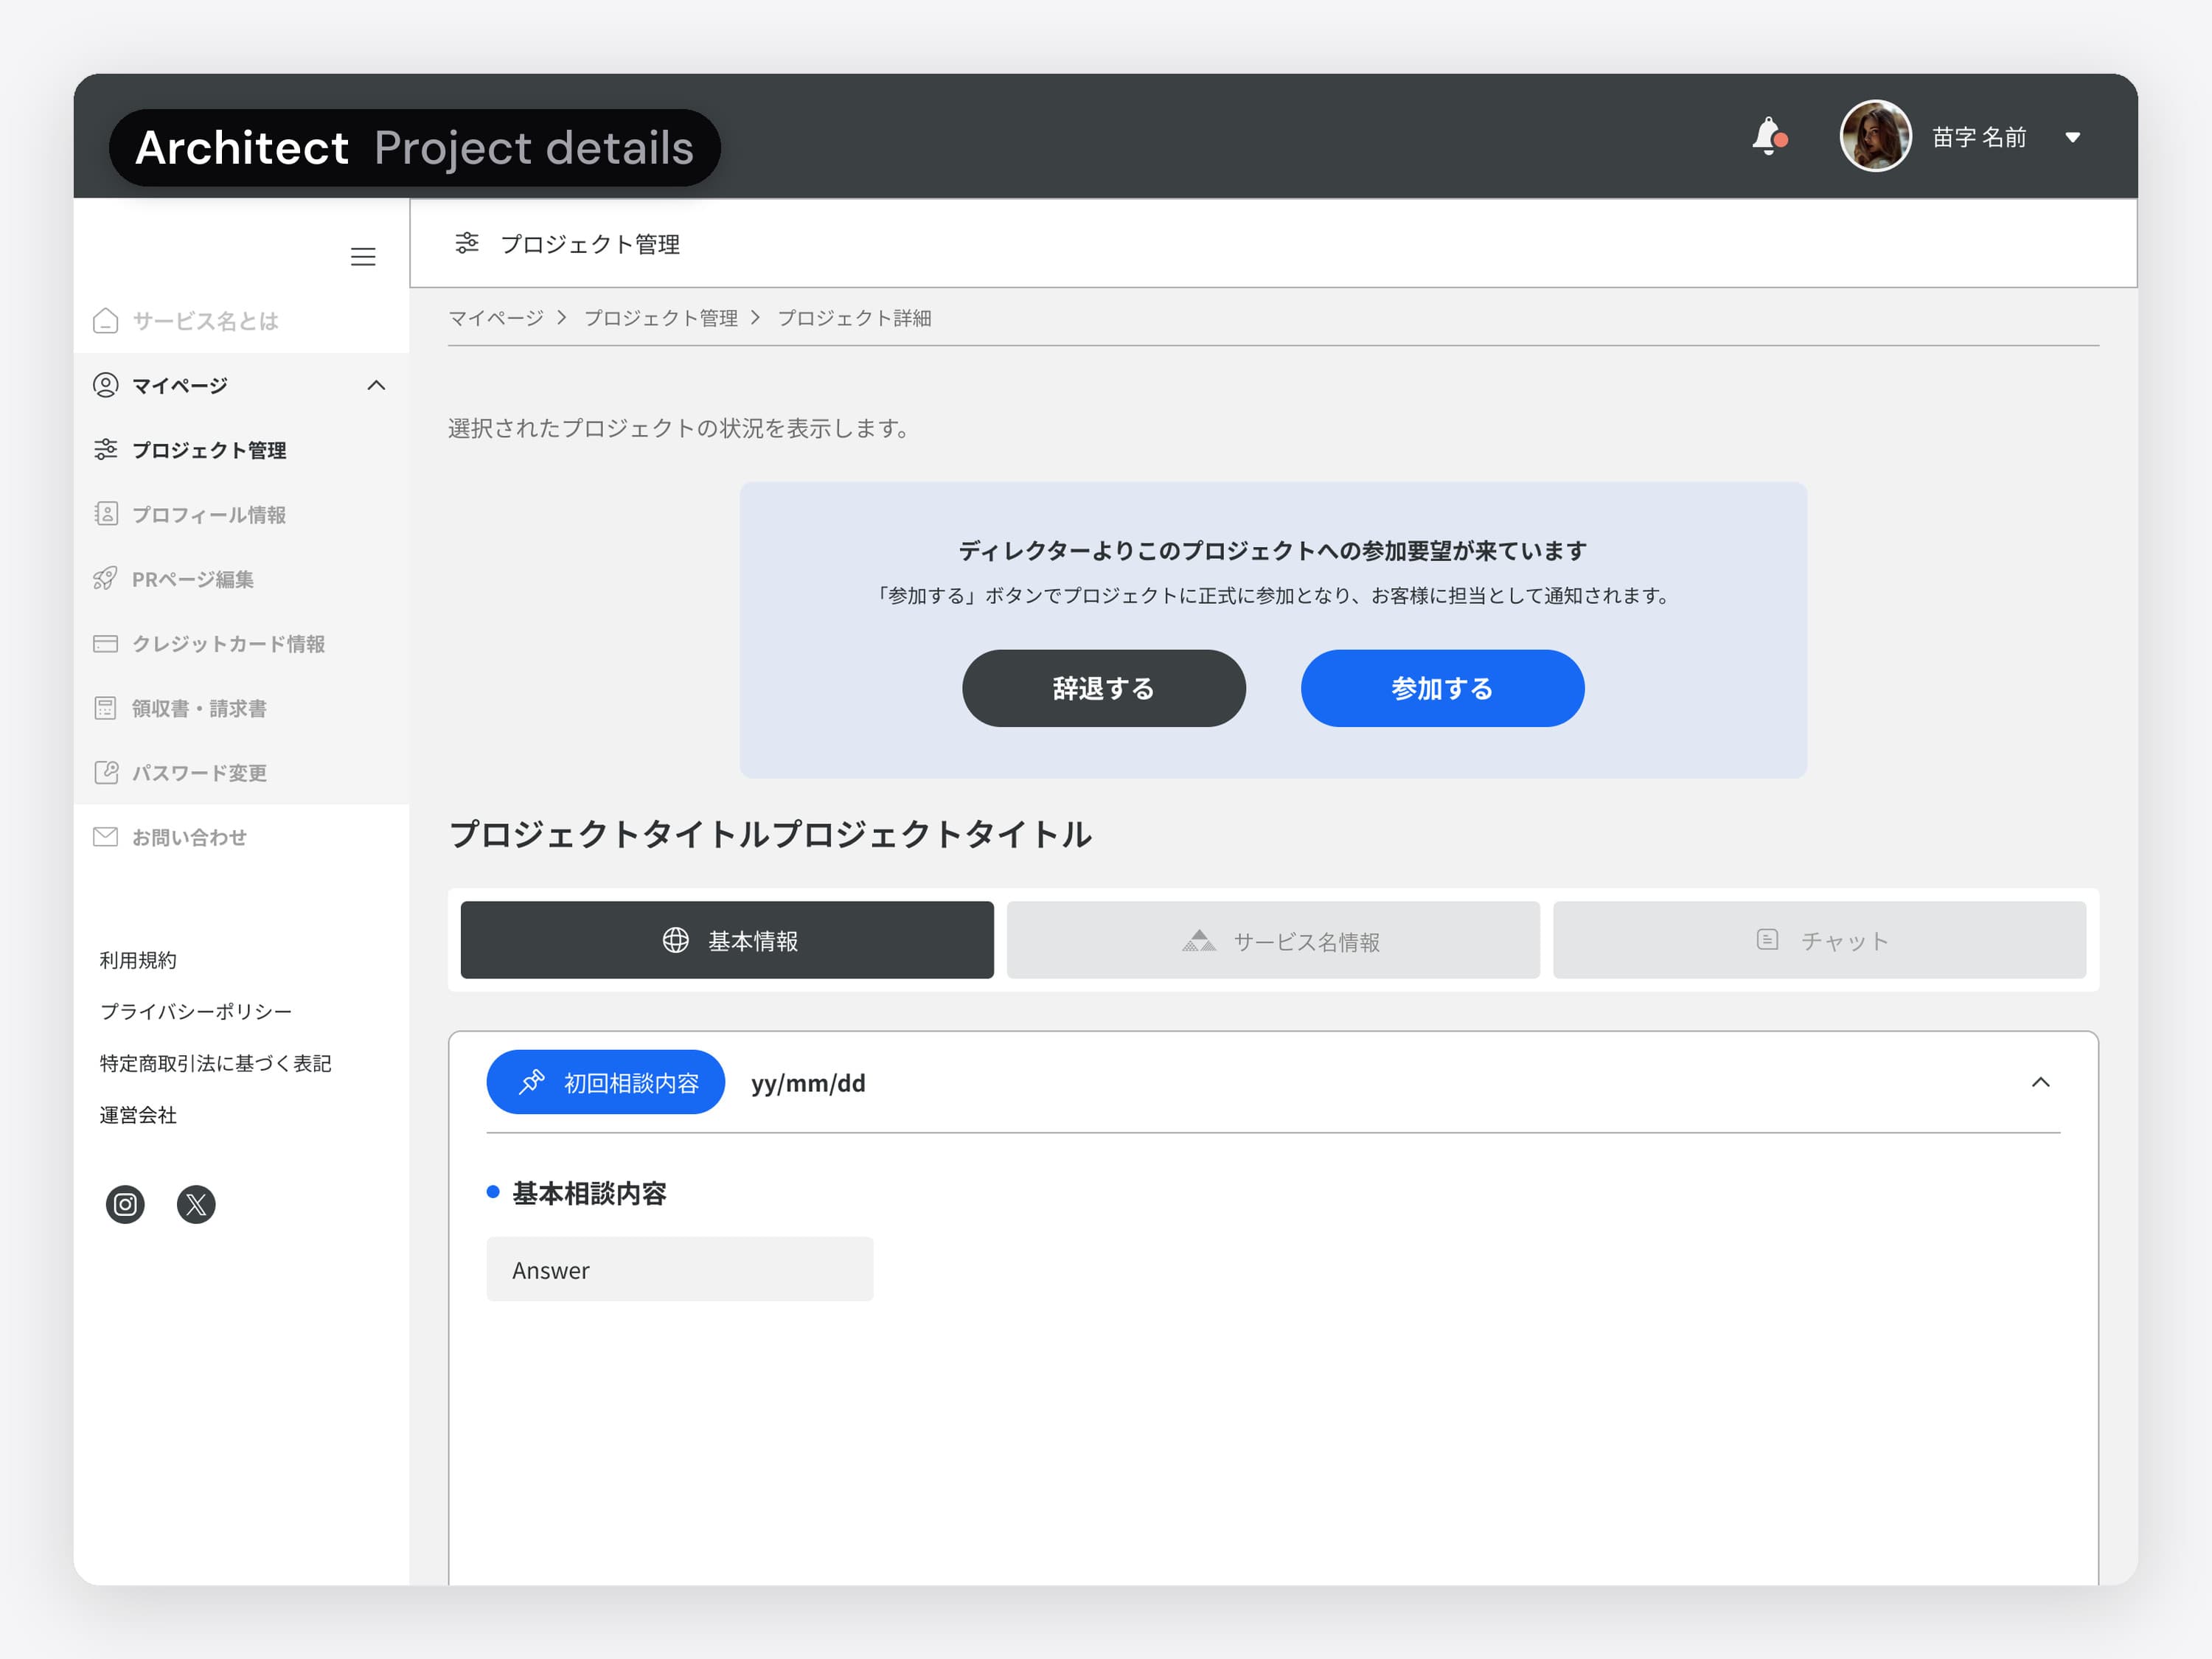Click the rocket icon for PRページ編集
The width and height of the screenshot is (2212, 1659).
pyautogui.click(x=105, y=579)
